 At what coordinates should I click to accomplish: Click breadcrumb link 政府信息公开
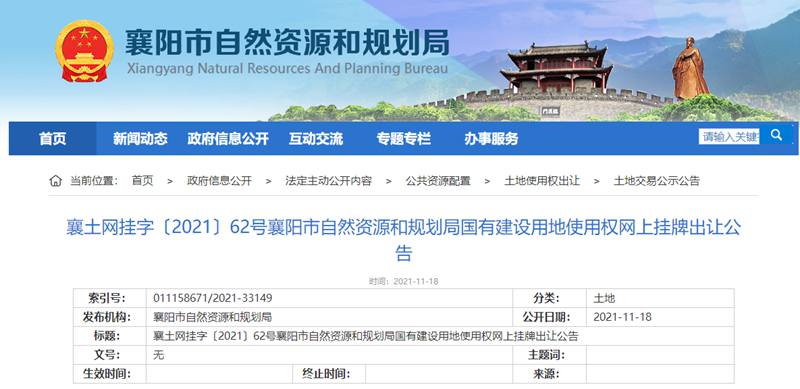pos(219,180)
